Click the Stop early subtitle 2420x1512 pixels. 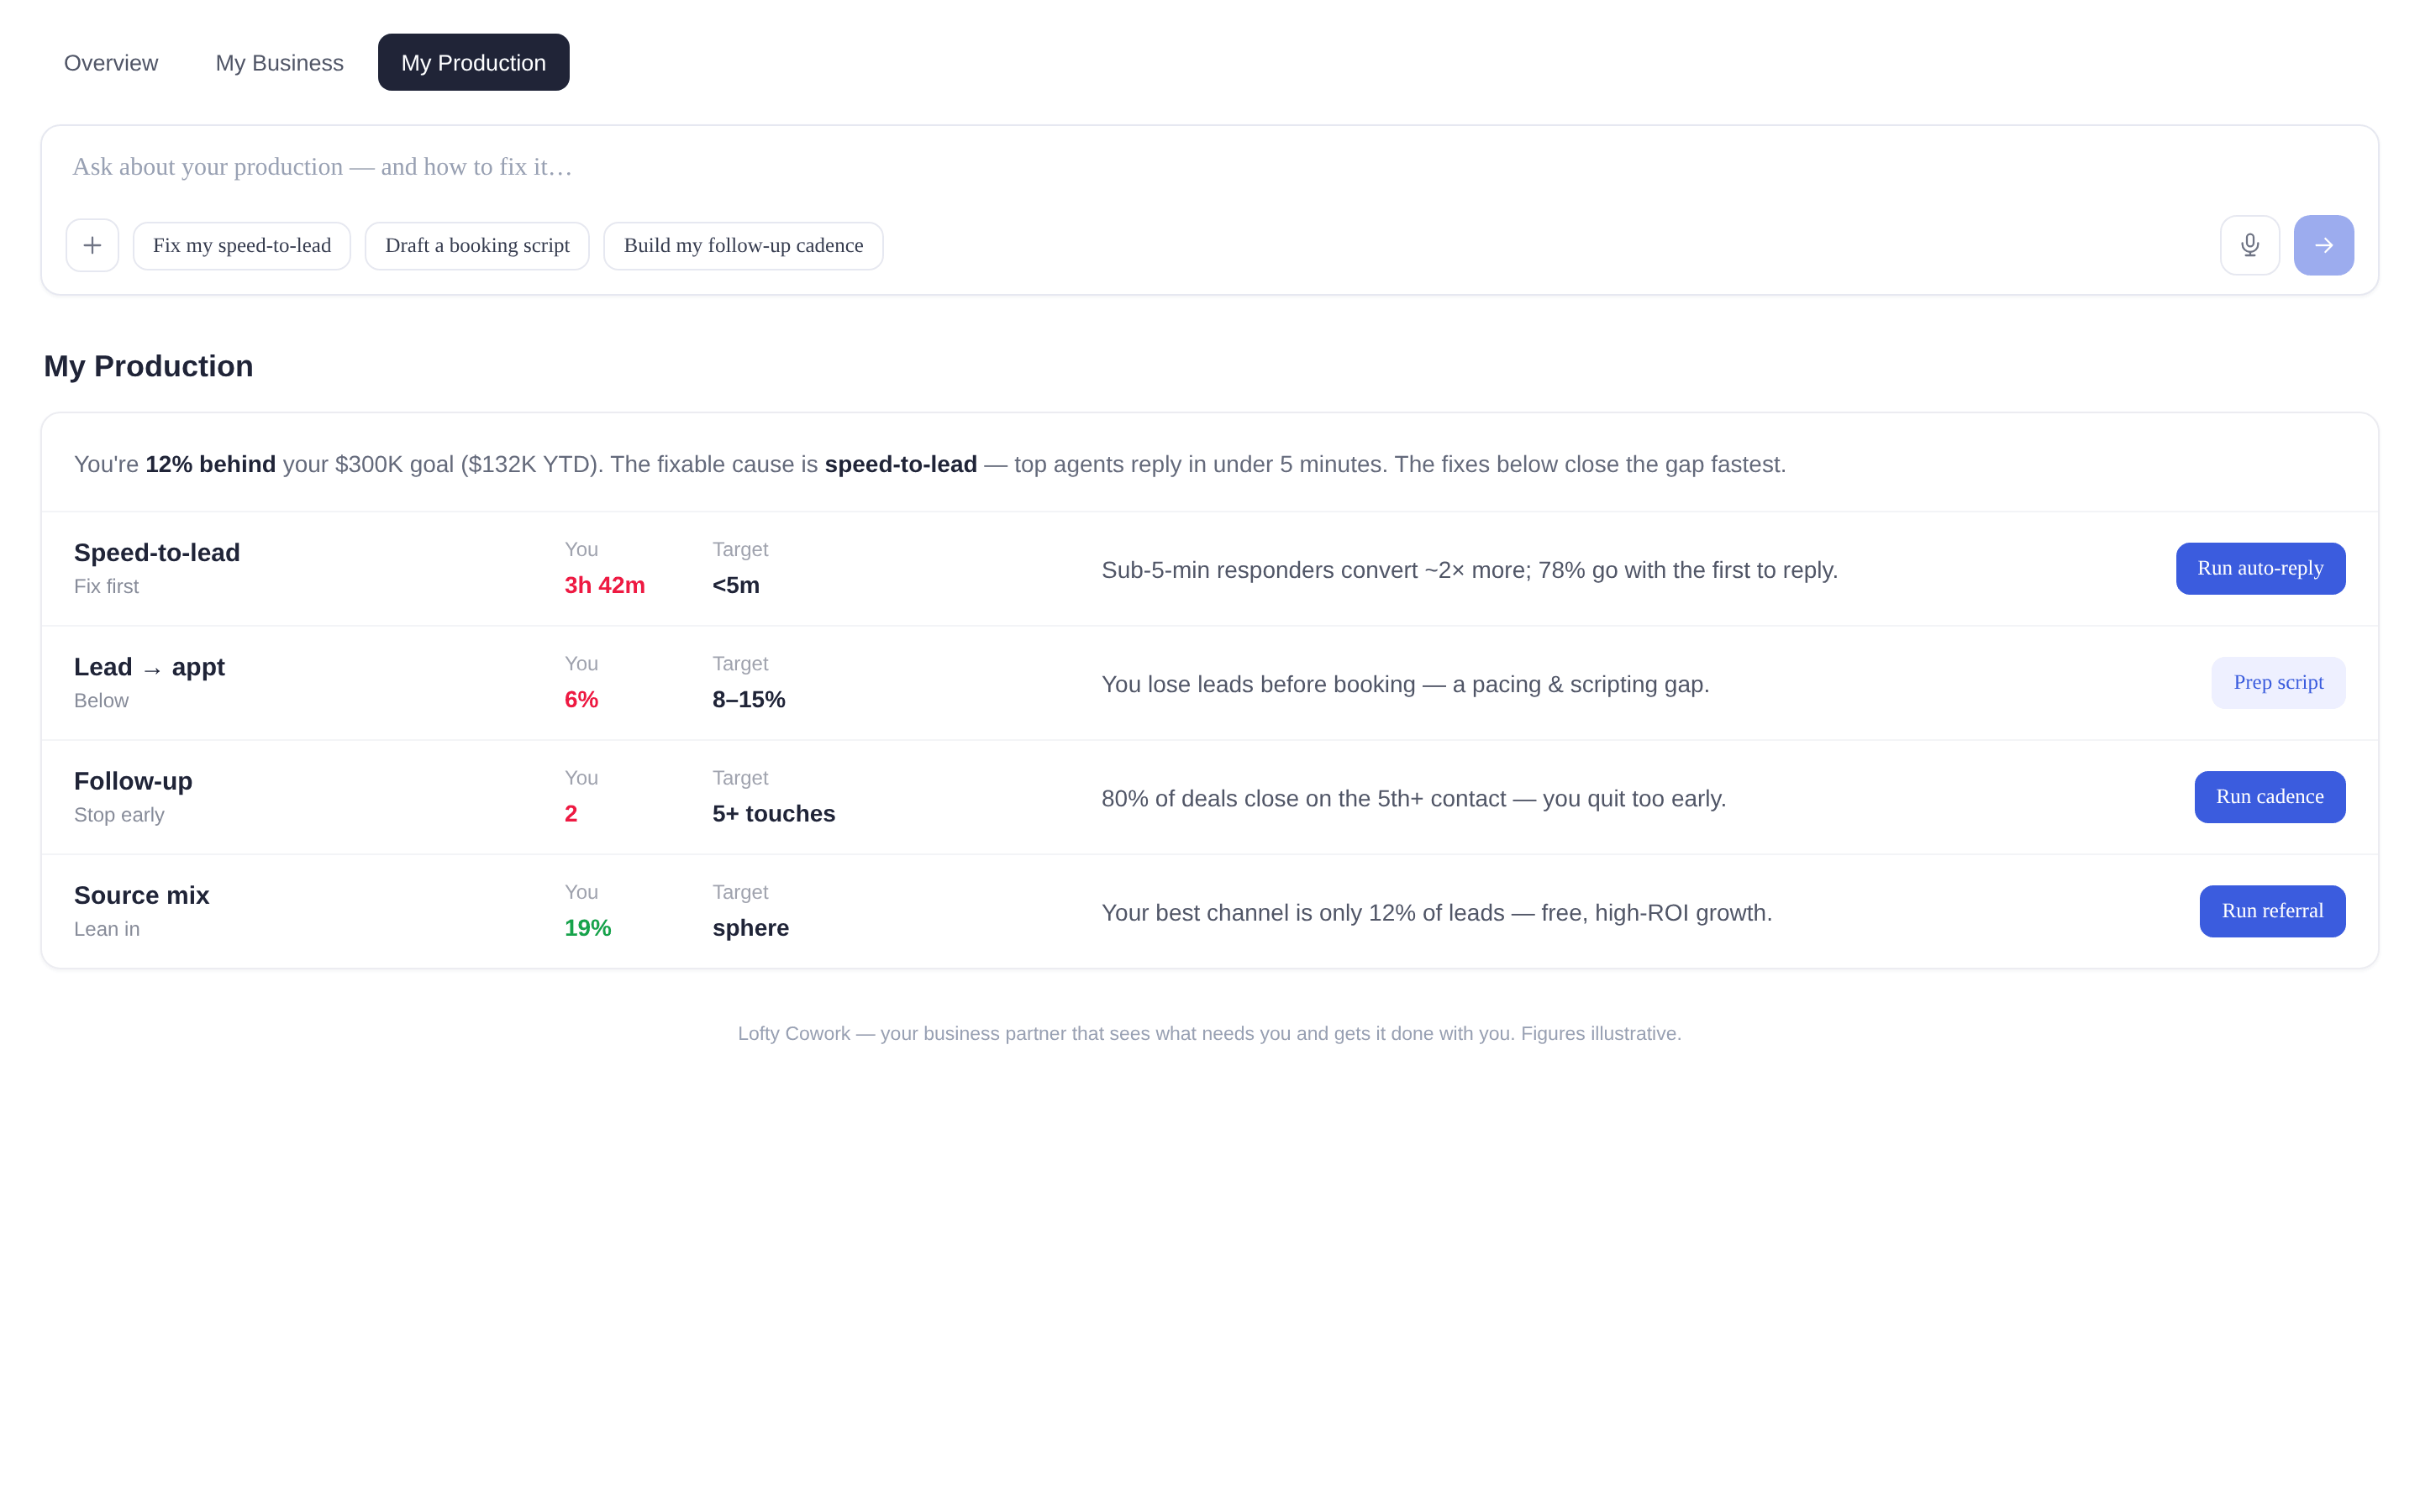click(119, 814)
